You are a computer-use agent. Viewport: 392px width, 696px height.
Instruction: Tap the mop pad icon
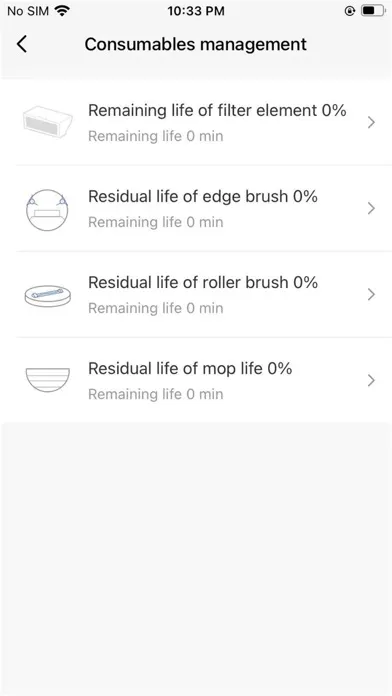click(48, 380)
